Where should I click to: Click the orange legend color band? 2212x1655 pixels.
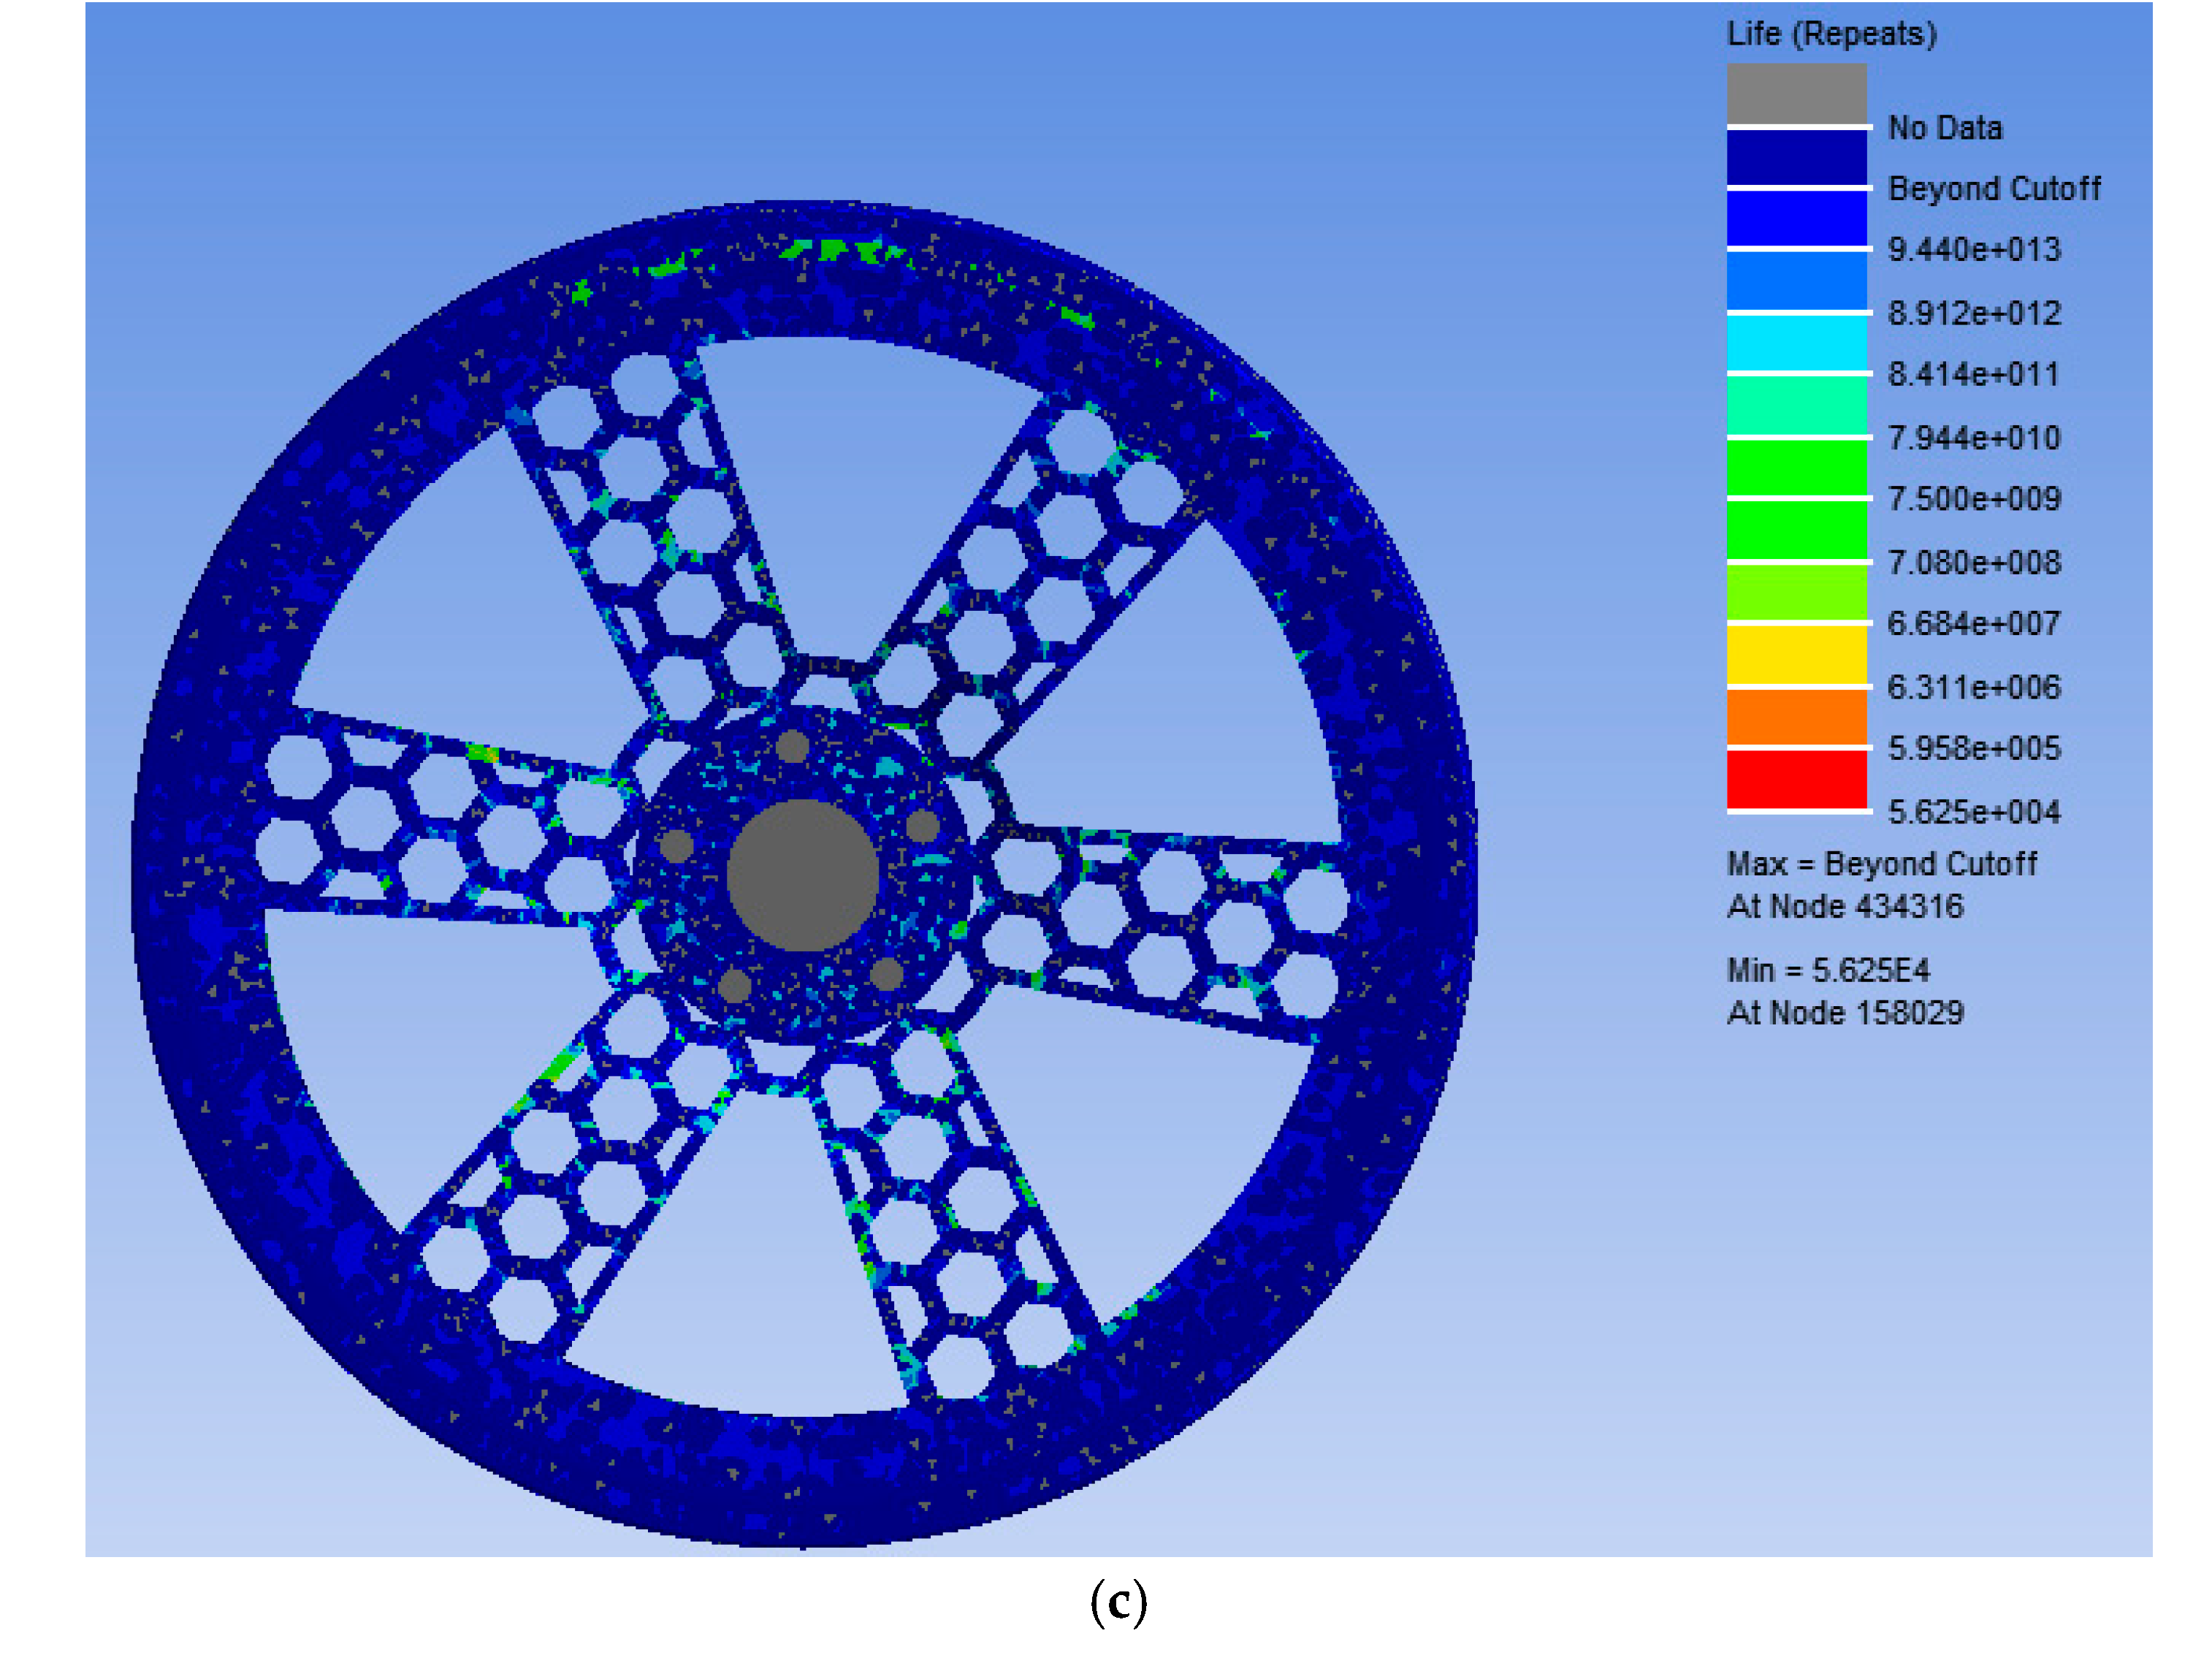[1796, 717]
